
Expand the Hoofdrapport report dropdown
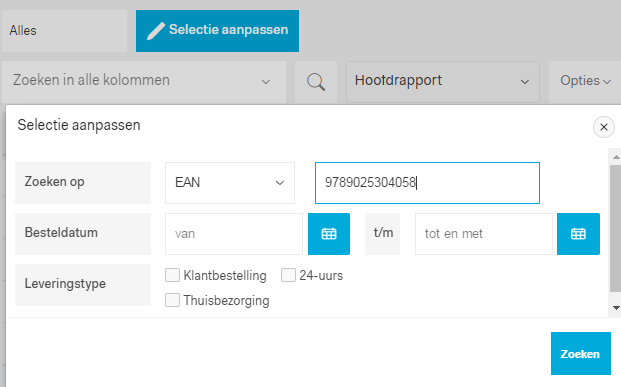pos(443,82)
